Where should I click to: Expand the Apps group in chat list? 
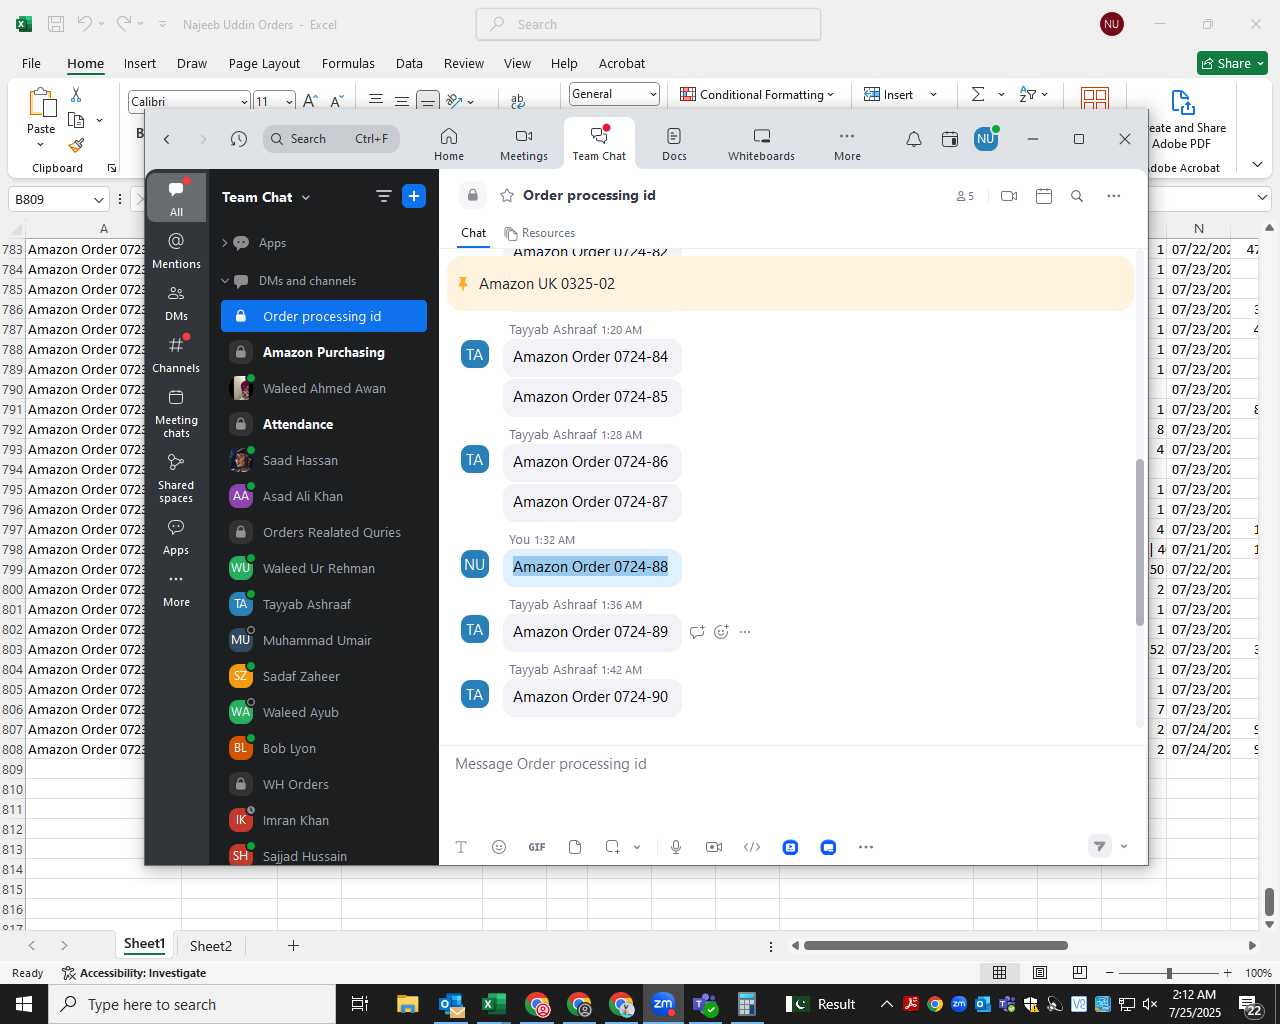pos(225,243)
